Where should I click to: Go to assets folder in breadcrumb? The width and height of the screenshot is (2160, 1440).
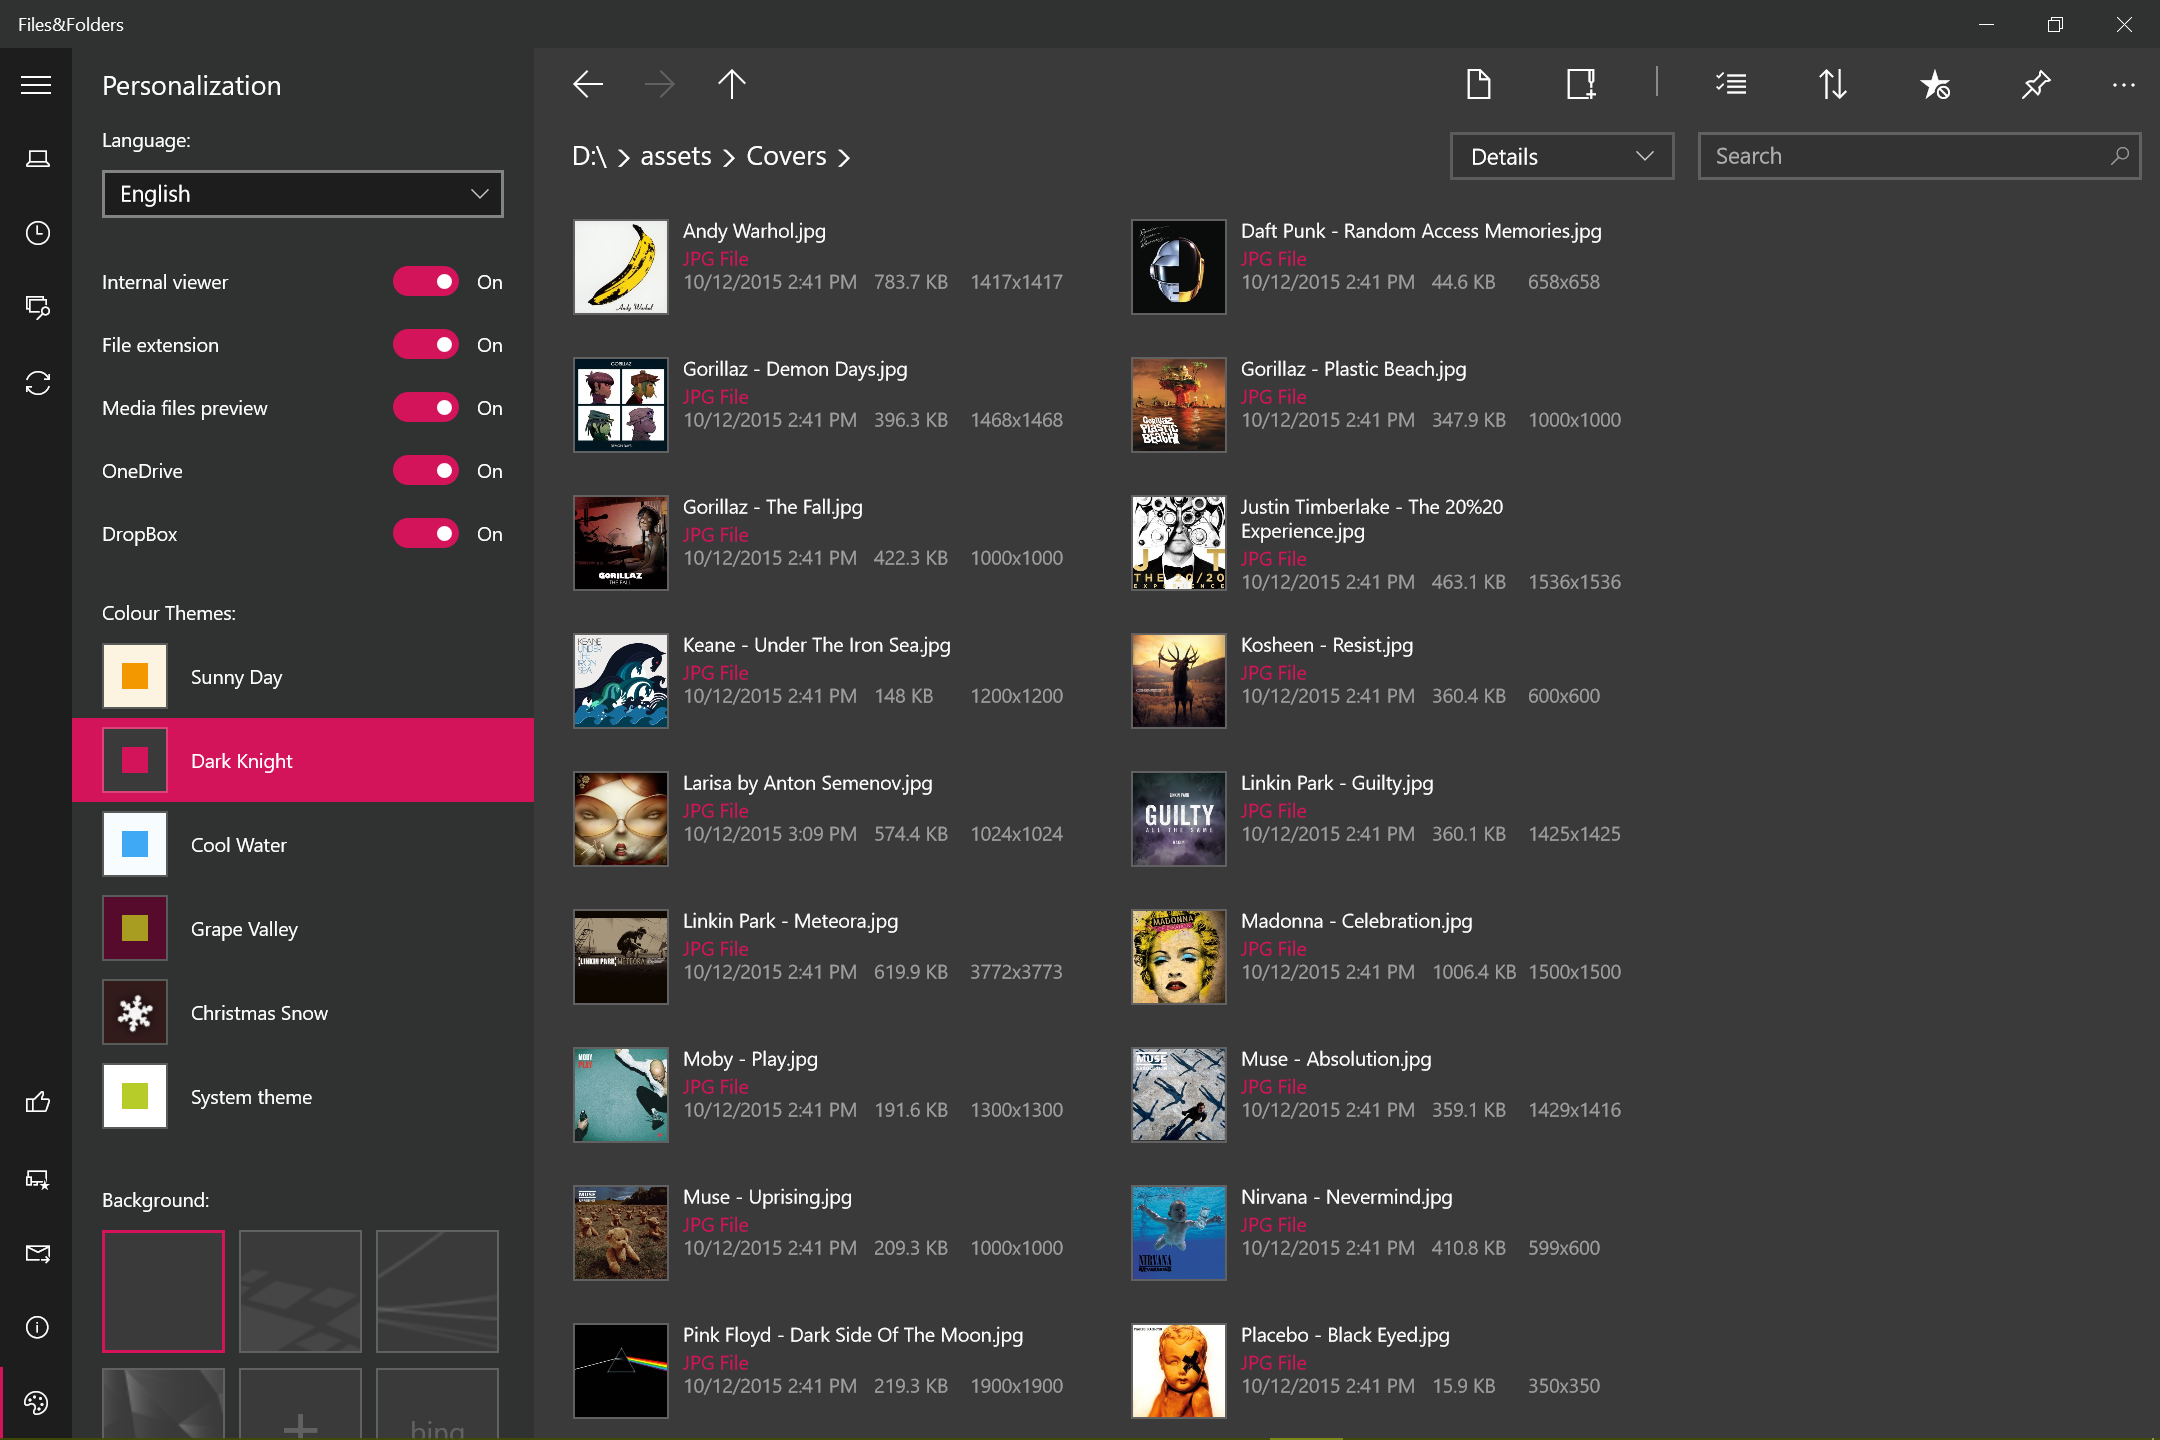(676, 157)
